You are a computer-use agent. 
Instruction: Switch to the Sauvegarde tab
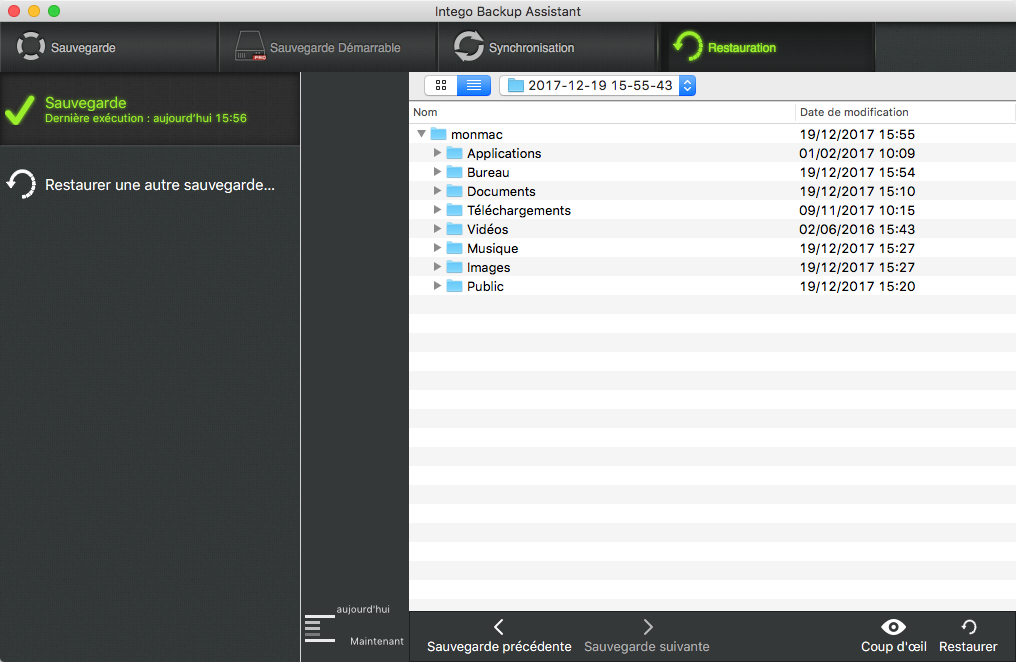pyautogui.click(x=109, y=47)
